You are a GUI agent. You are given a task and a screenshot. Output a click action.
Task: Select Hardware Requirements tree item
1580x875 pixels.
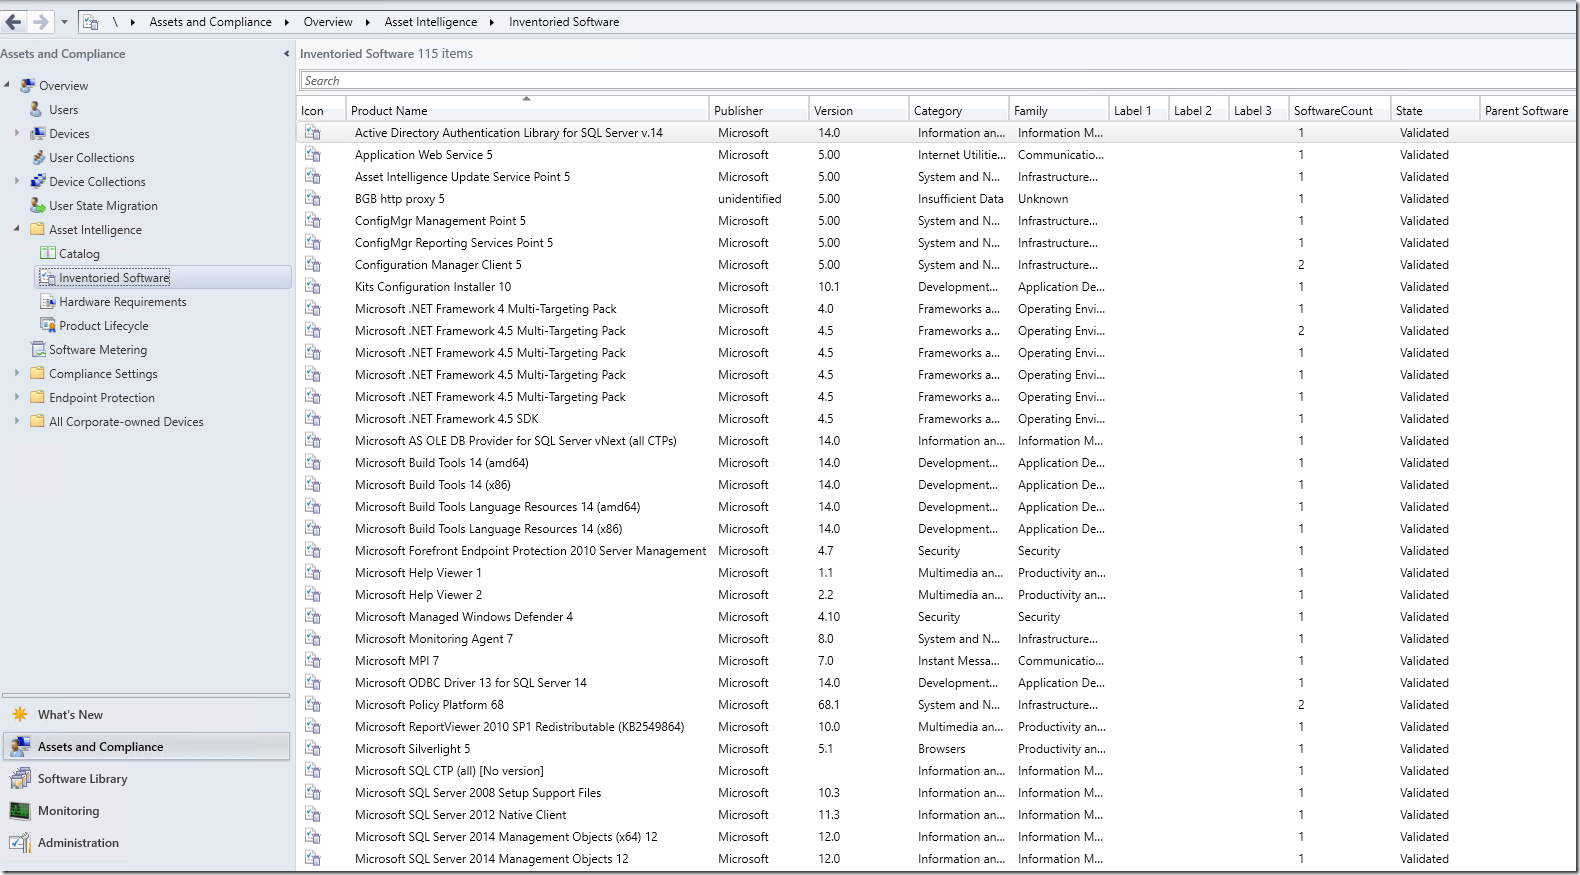tap(122, 302)
